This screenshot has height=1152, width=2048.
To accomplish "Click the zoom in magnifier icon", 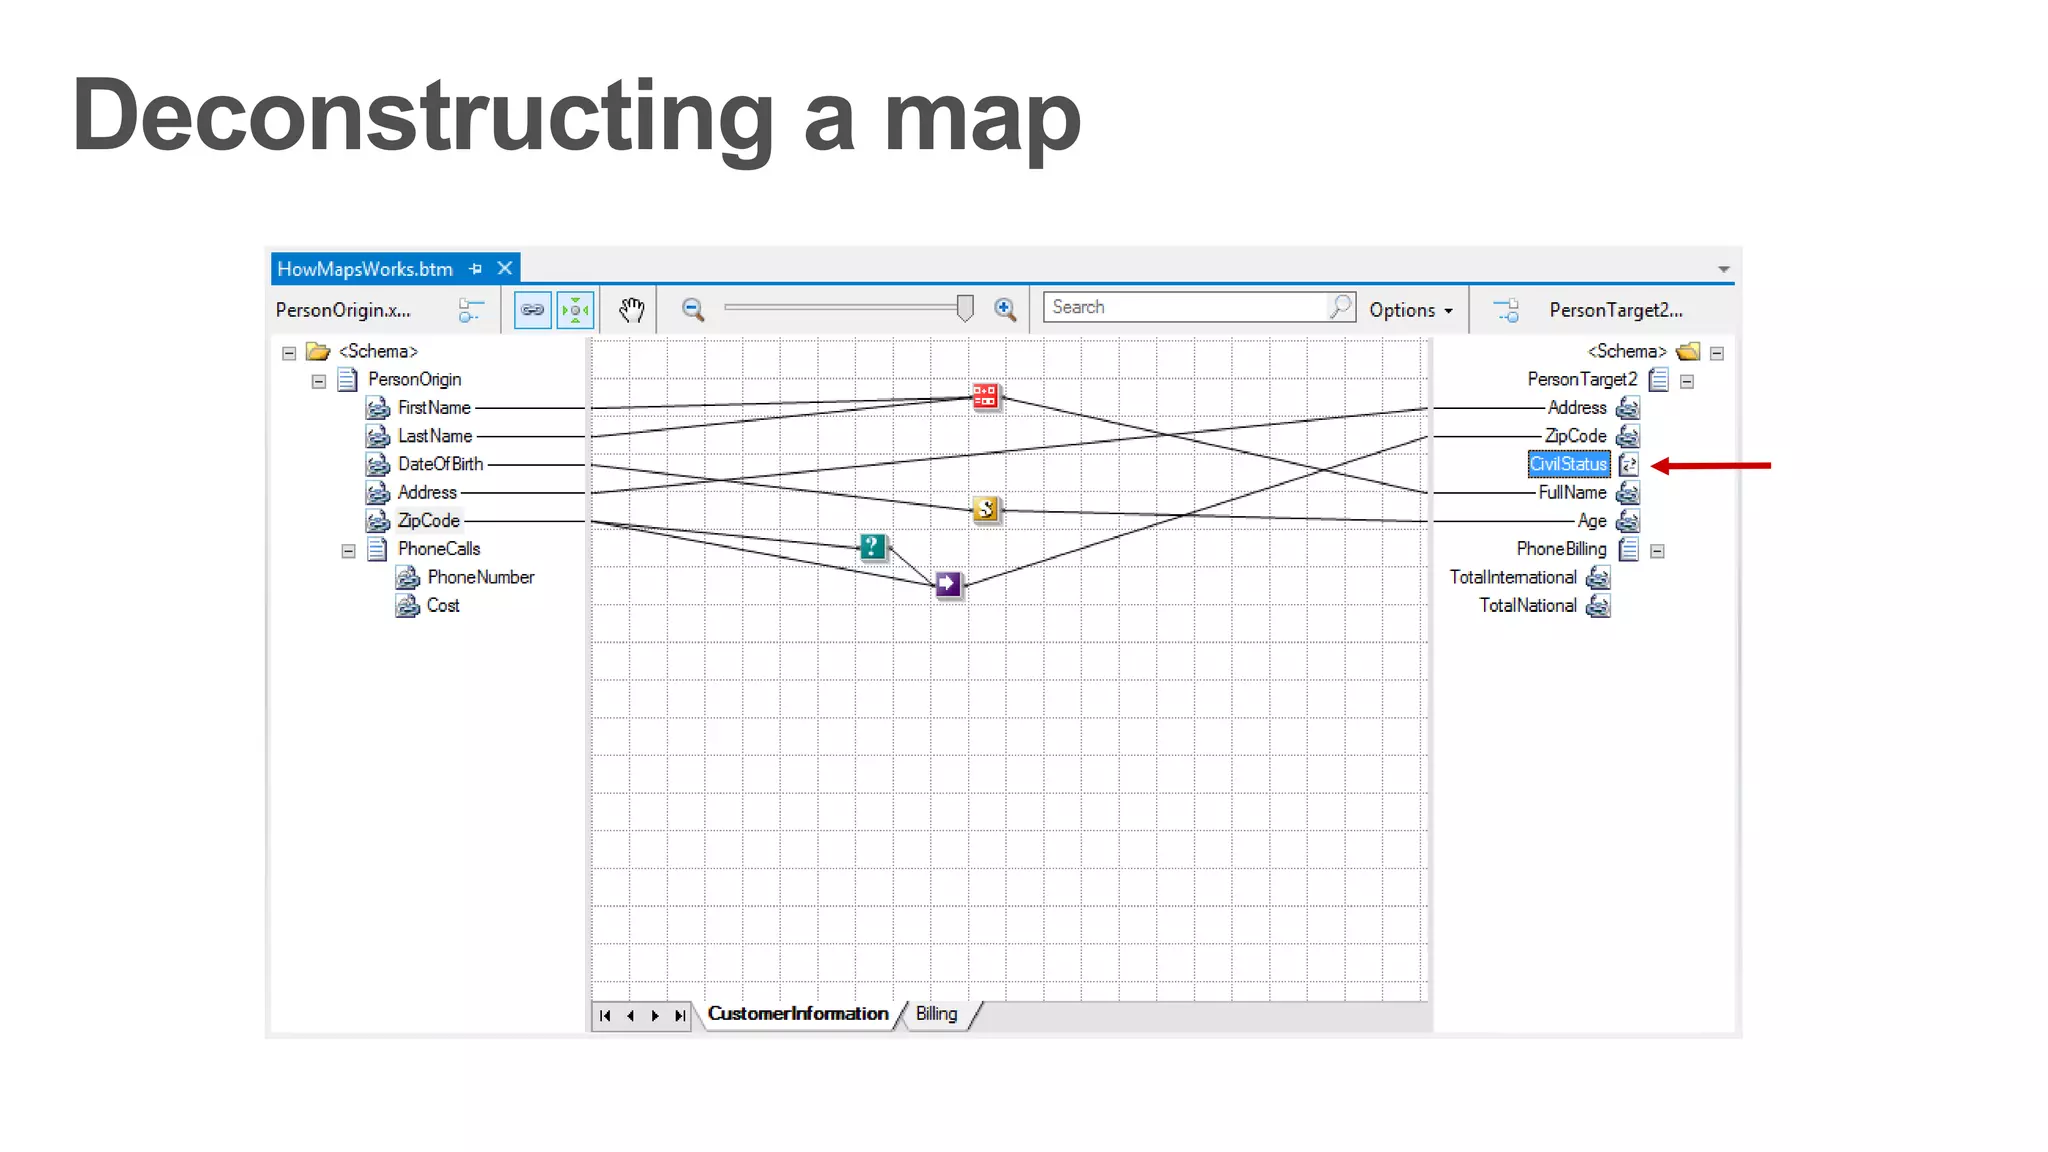I will pos(1005,310).
